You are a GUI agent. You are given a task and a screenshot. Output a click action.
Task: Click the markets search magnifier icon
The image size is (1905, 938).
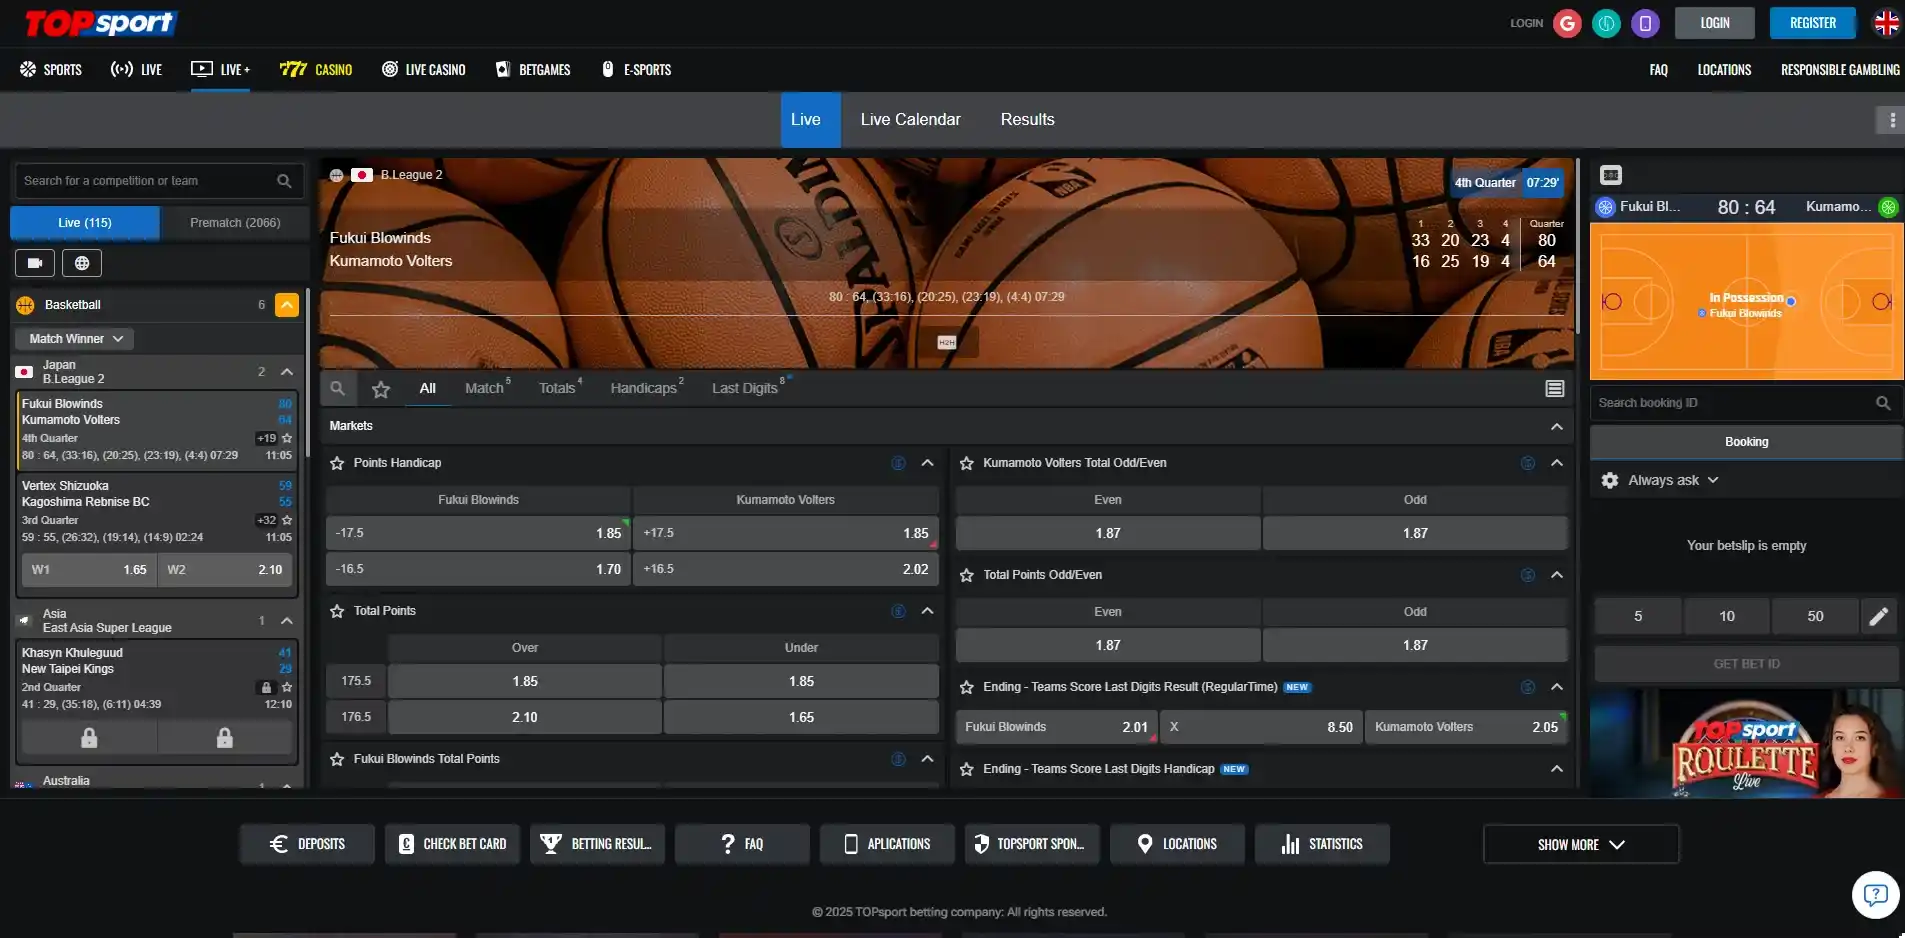click(338, 389)
